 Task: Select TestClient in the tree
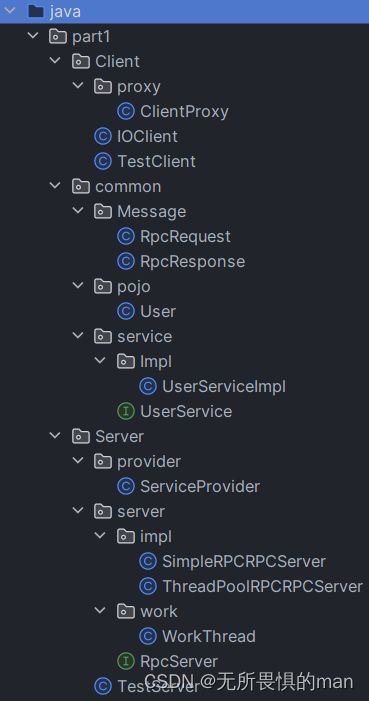click(145, 161)
